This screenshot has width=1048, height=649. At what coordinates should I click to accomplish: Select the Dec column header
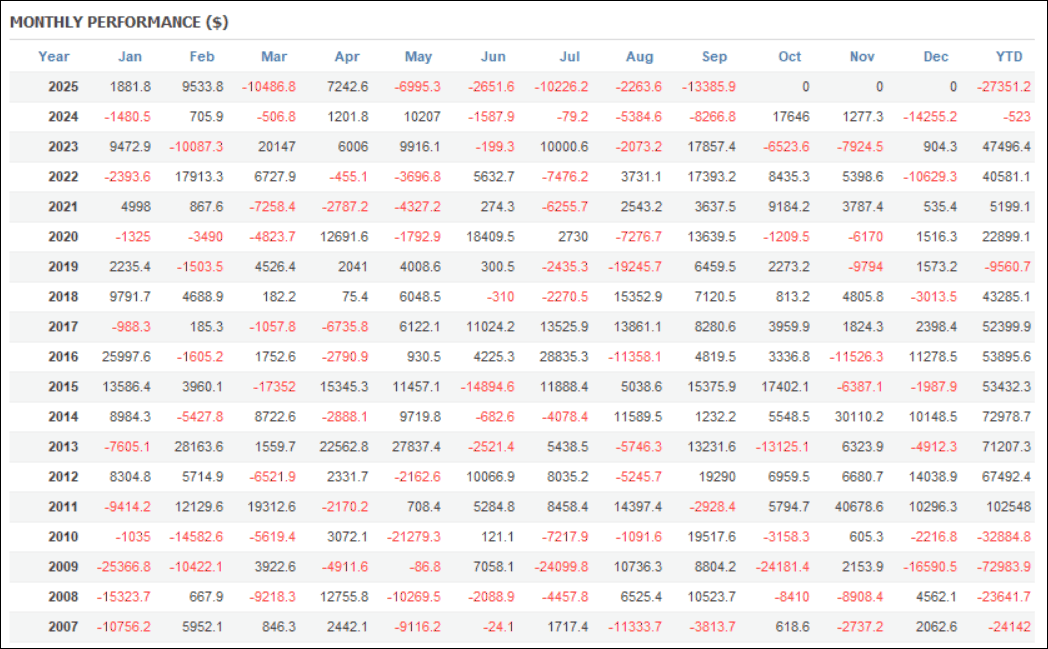tap(936, 57)
